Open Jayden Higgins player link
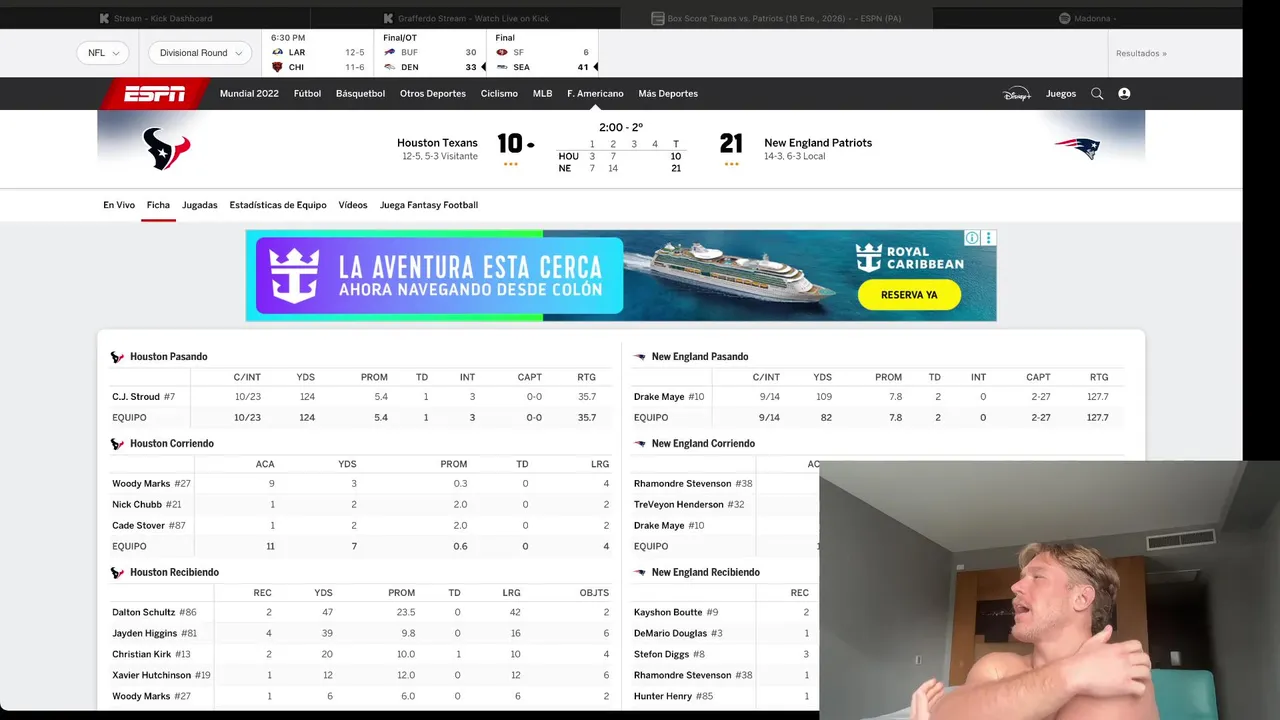Image resolution: width=1280 pixels, height=720 pixels. (x=144, y=633)
